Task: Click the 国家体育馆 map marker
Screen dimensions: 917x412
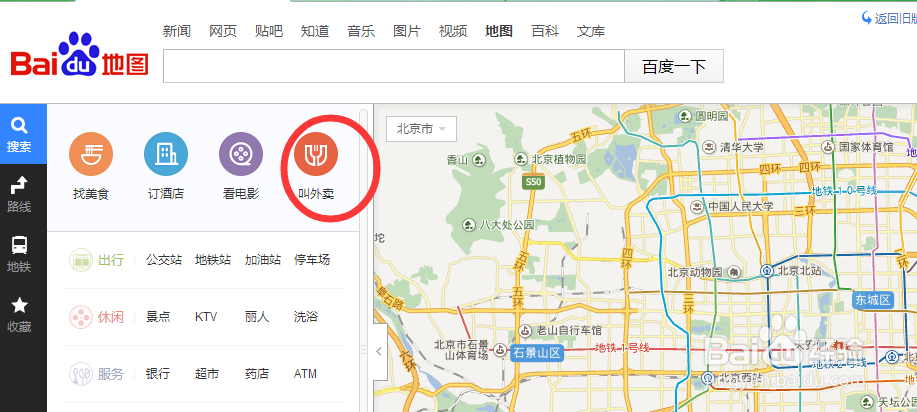Action: [x=828, y=146]
